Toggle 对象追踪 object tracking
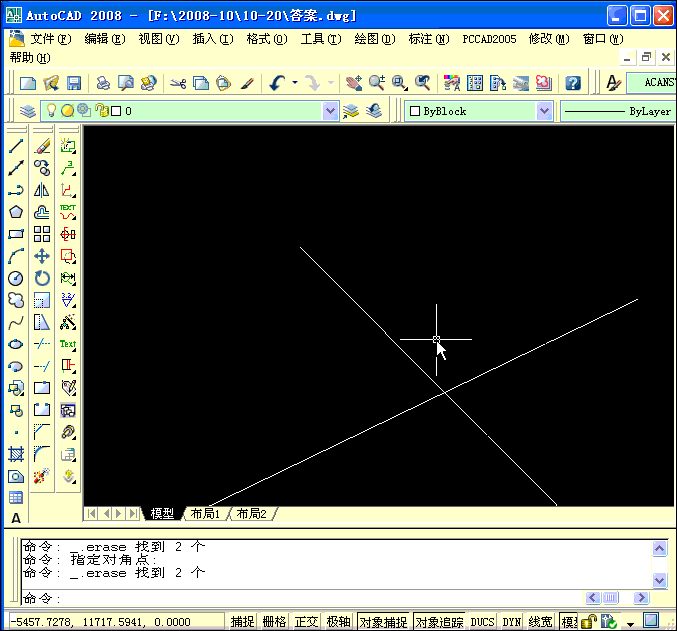Screen dimensions: 677x631 pos(439,622)
